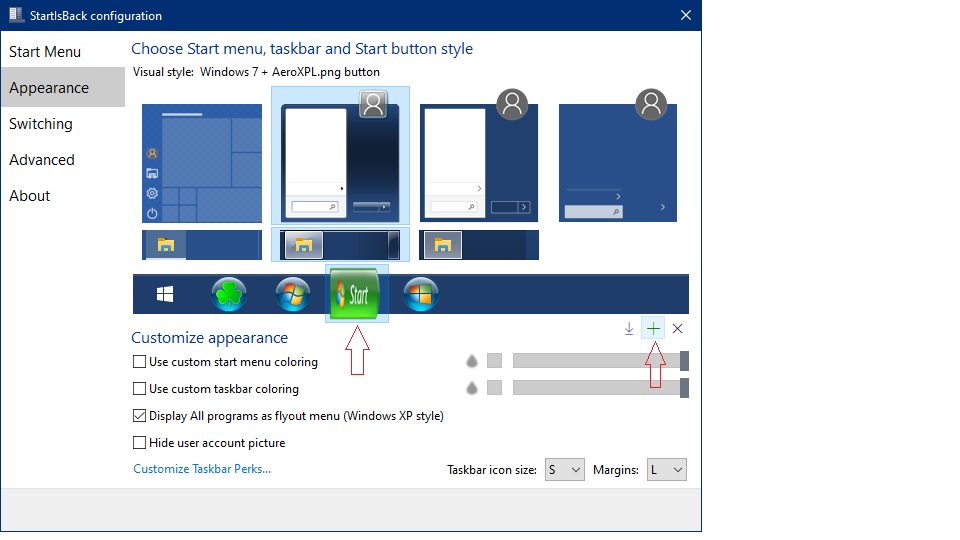Add a custom start button image with plus icon
960x540 pixels.
coord(653,329)
